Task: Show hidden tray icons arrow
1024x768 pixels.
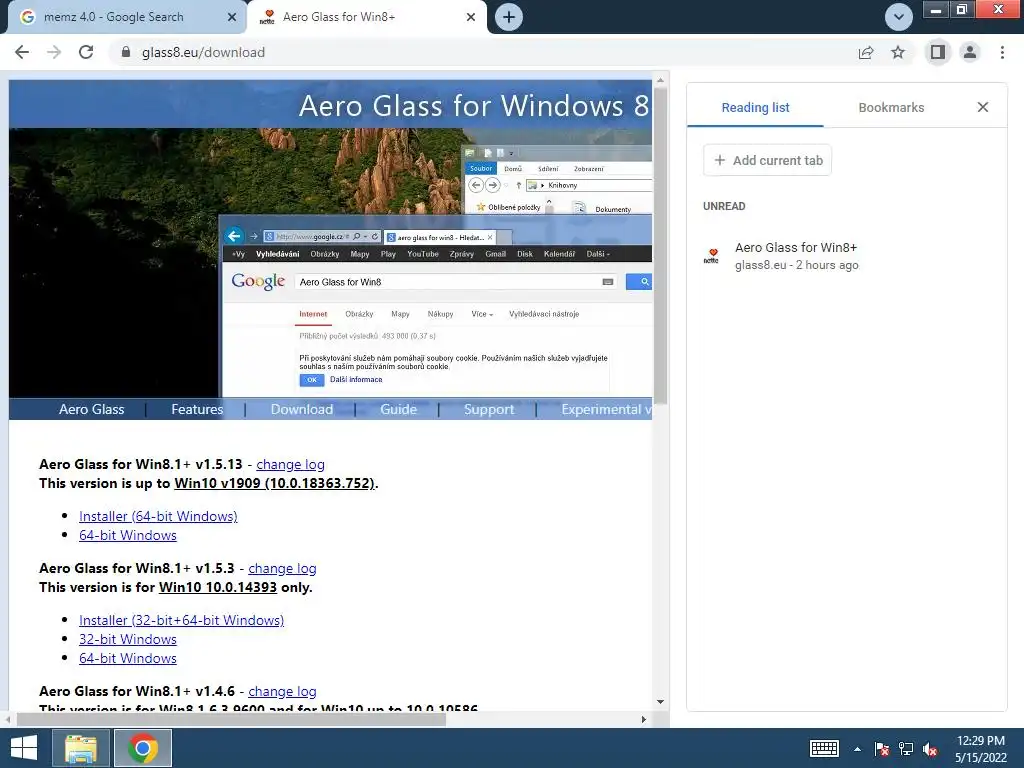Action: (x=857, y=749)
